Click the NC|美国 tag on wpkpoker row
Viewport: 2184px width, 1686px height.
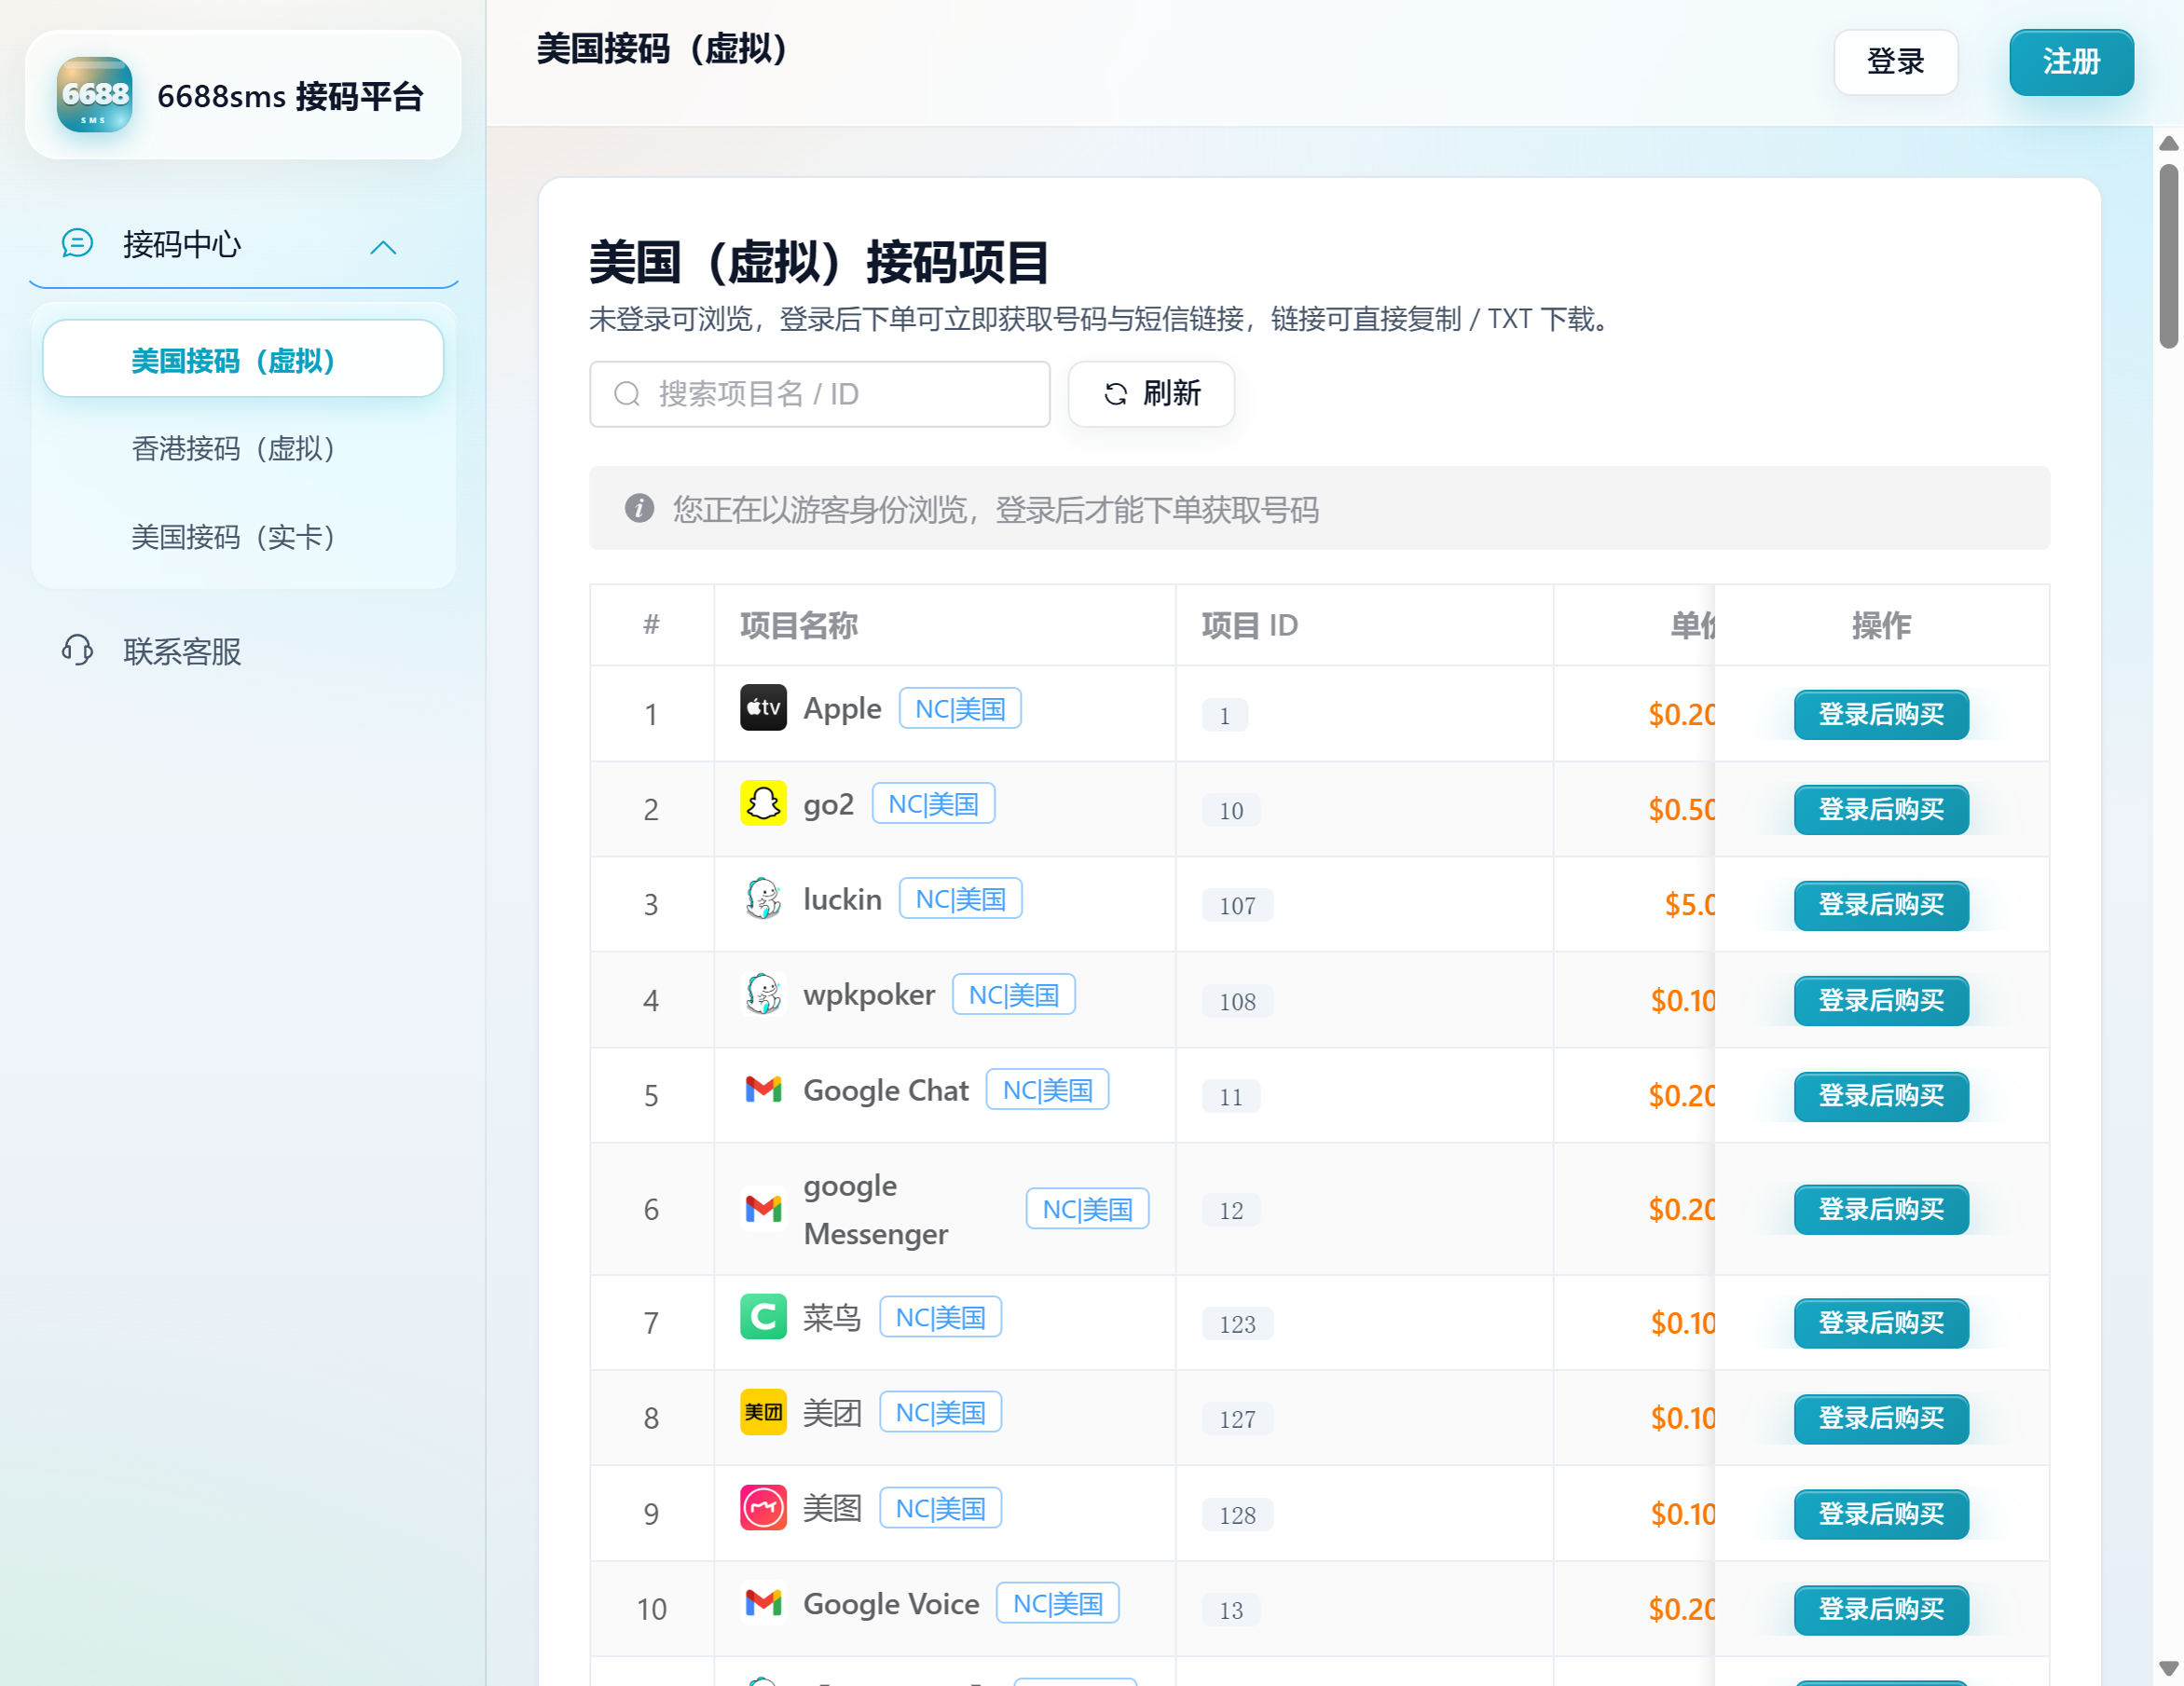[1013, 994]
